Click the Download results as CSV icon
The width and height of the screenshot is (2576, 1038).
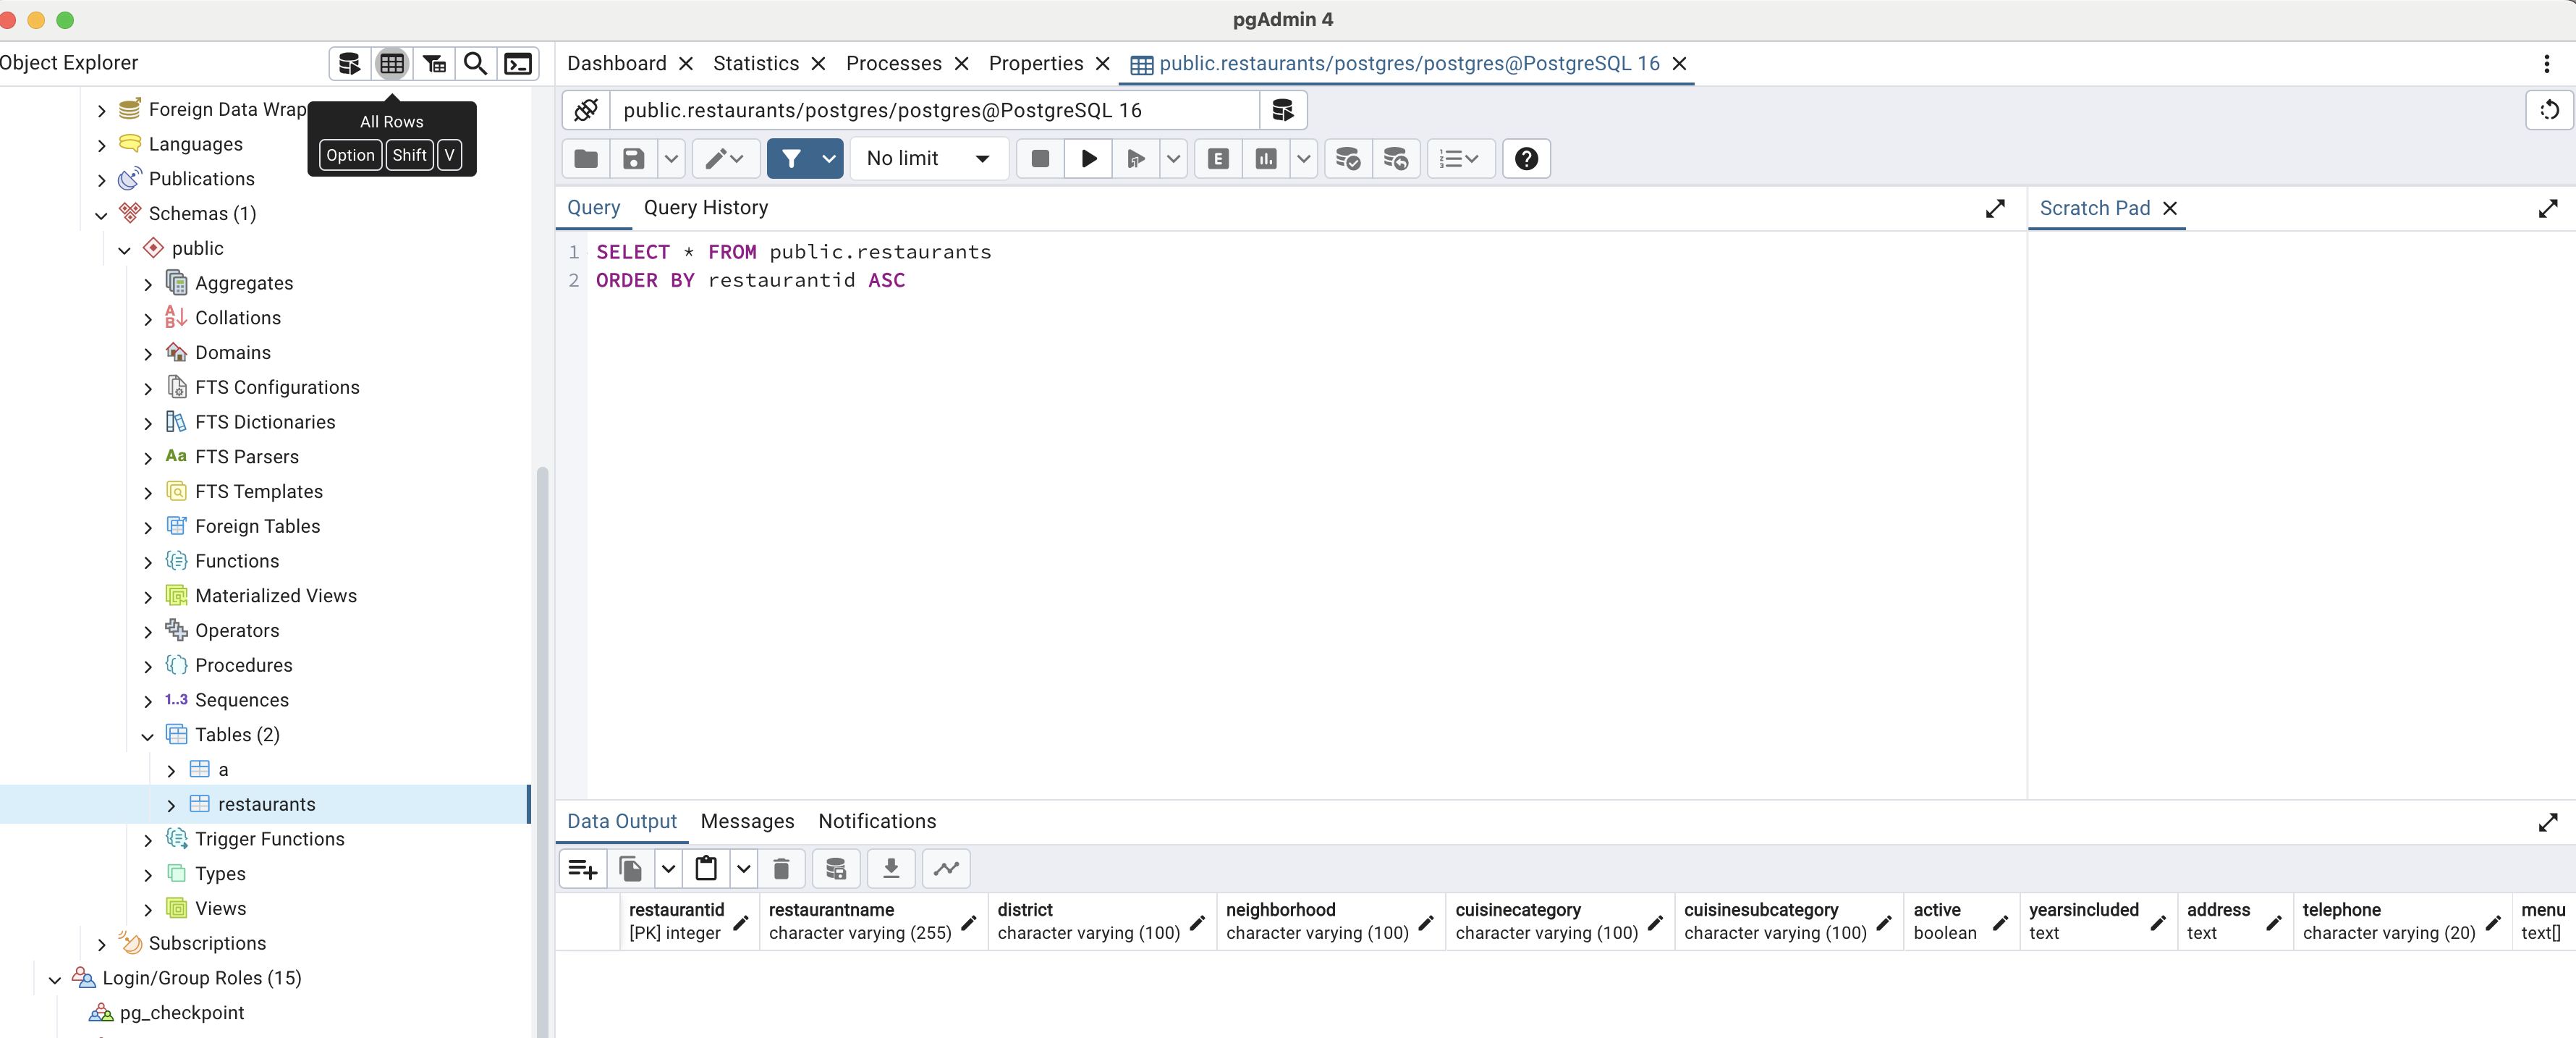891,868
